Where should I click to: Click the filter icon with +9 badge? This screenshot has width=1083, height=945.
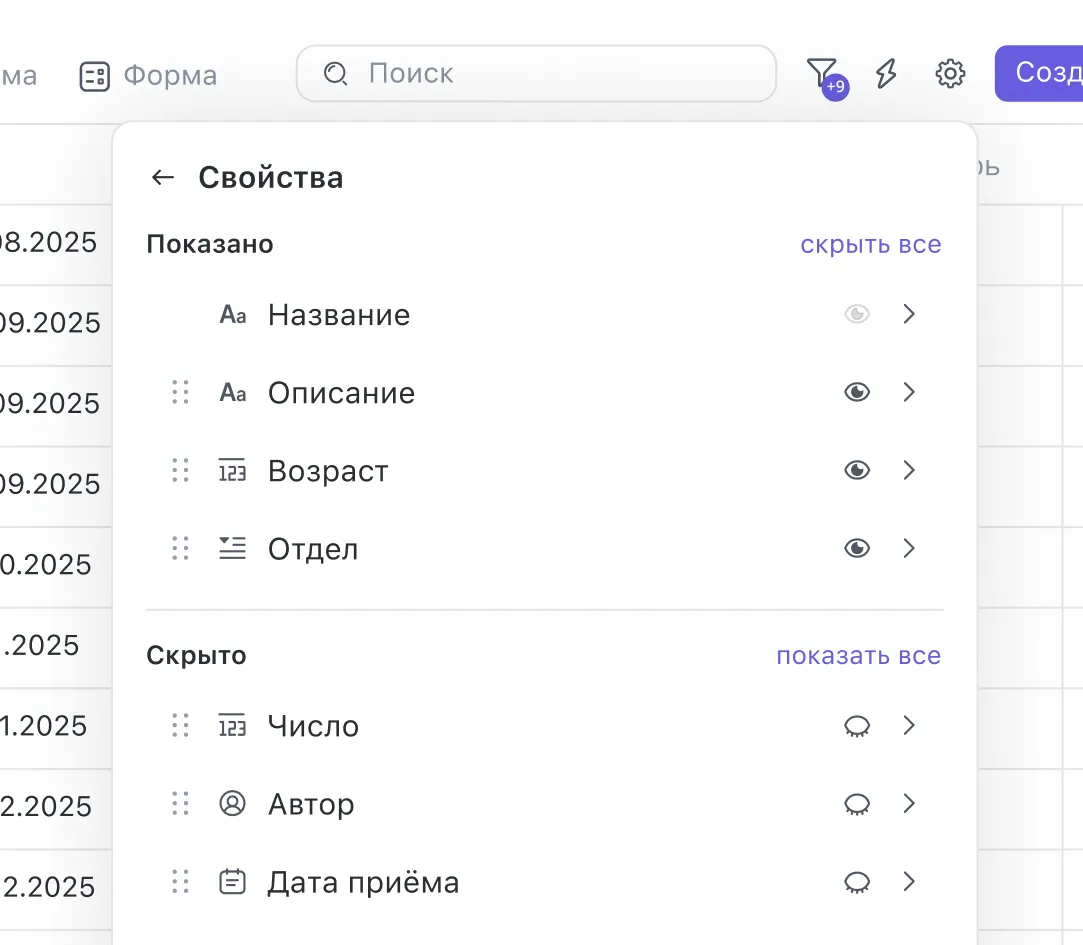click(x=822, y=73)
